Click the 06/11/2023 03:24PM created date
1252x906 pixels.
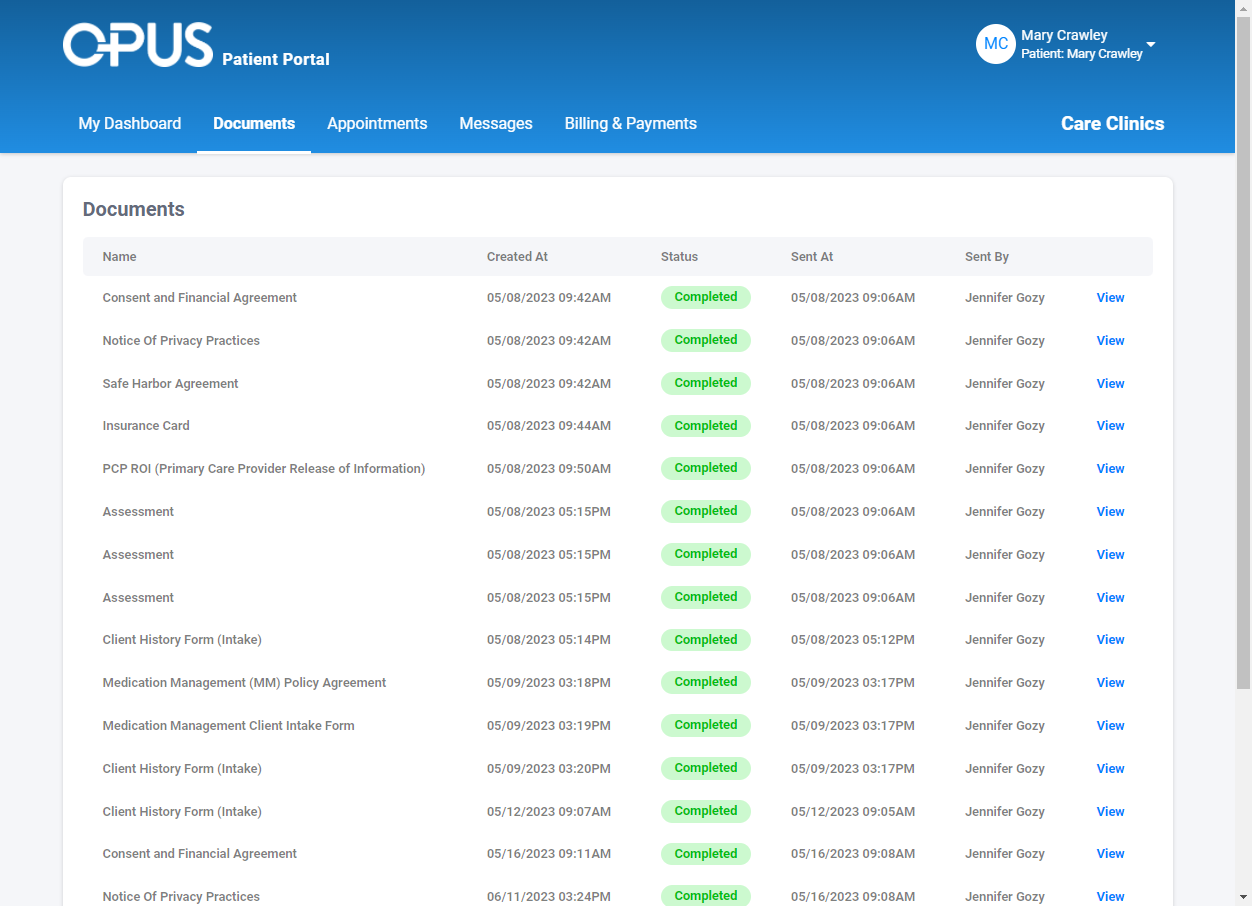[x=549, y=897]
